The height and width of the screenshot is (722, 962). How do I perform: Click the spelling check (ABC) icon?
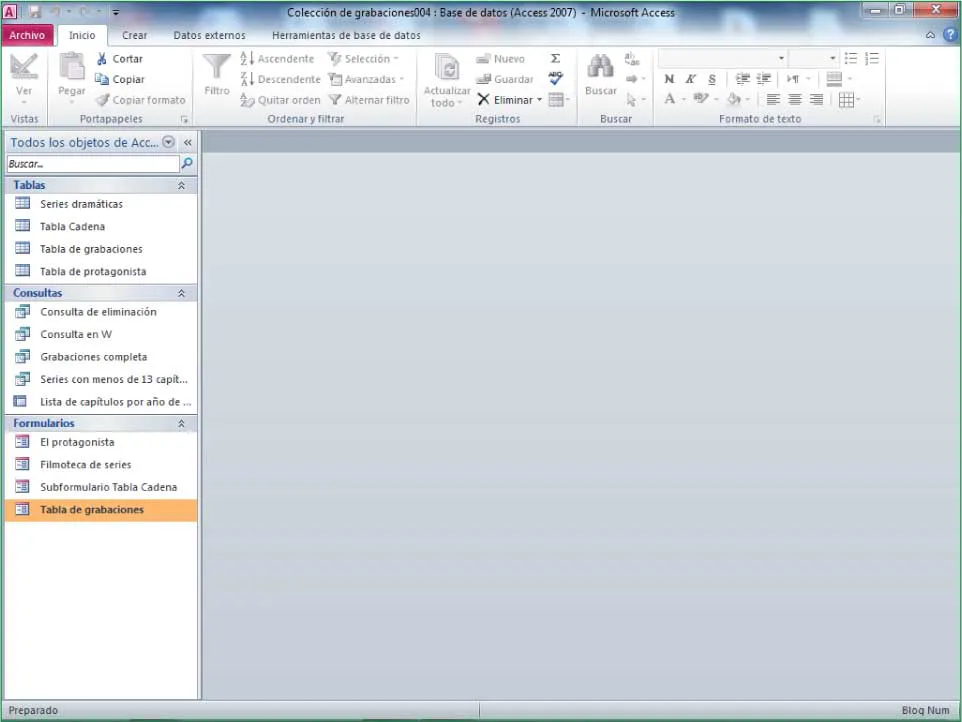tap(556, 78)
